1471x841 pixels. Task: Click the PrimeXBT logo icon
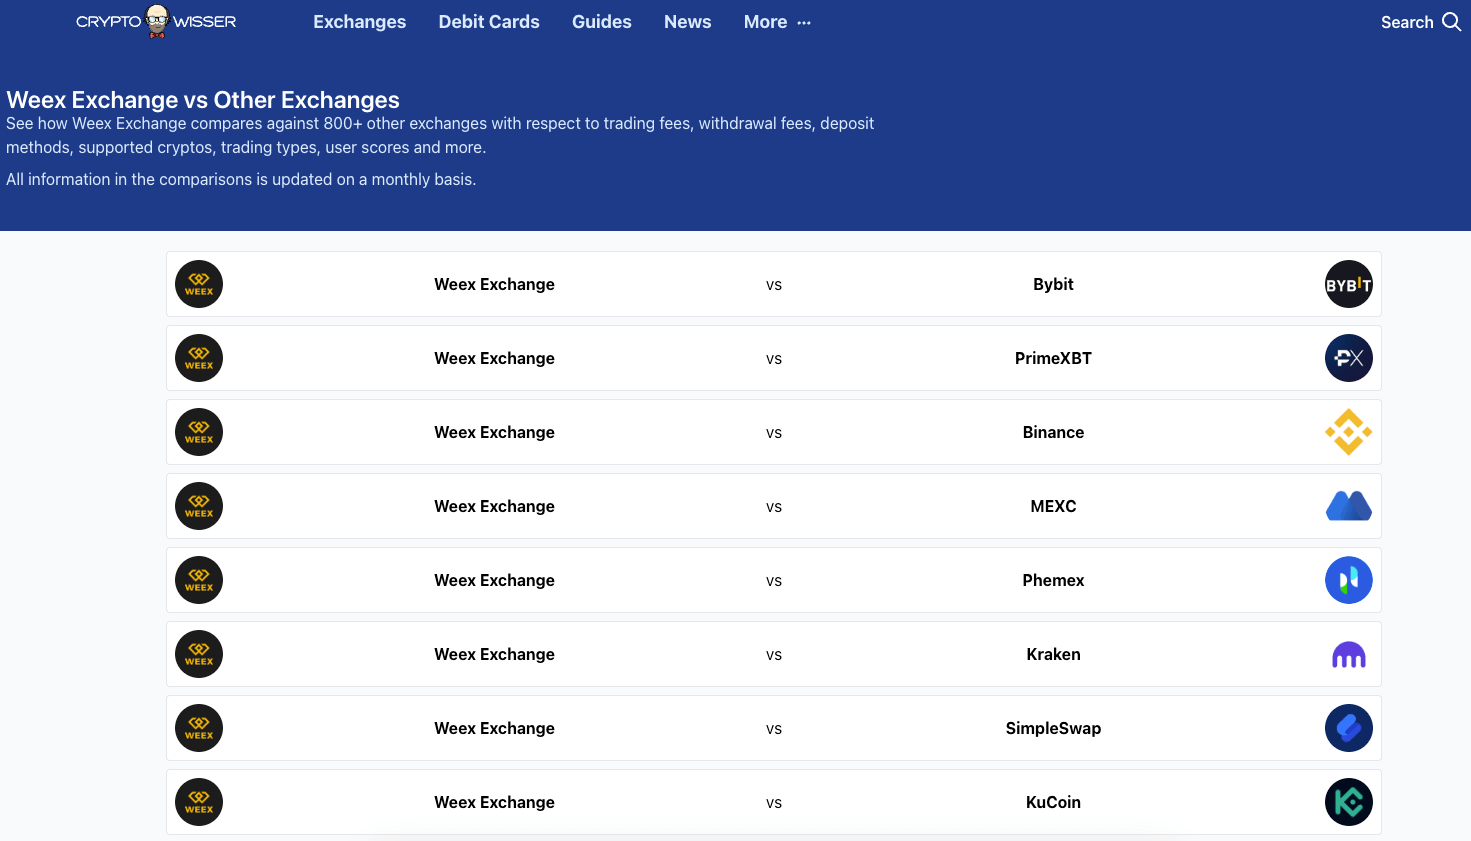click(x=1348, y=358)
